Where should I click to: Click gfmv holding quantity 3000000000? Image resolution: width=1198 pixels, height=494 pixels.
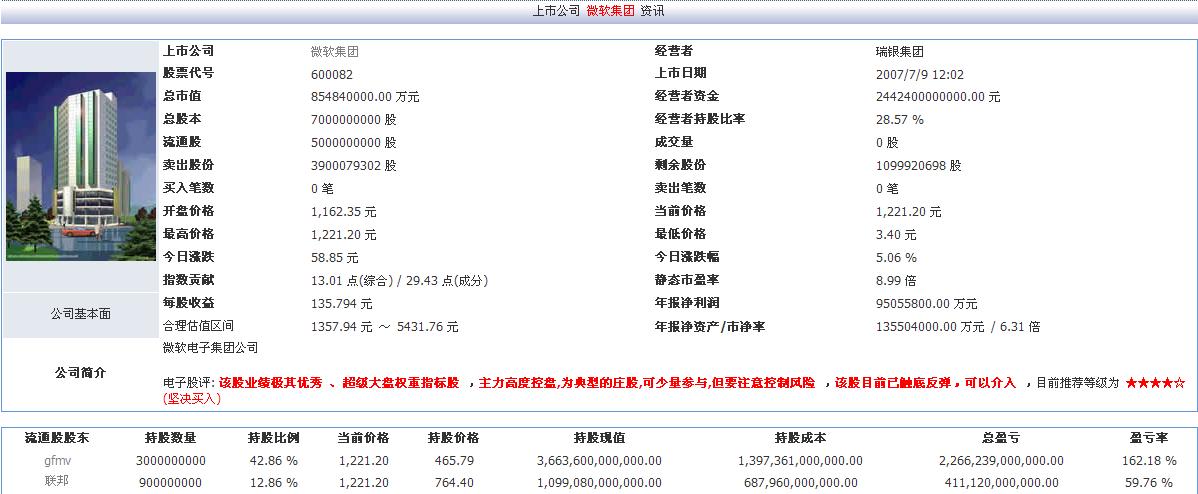pyautogui.click(x=171, y=461)
